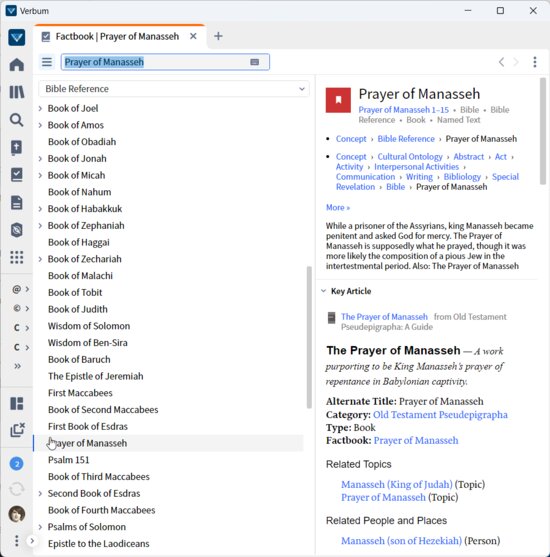Open the Bible book icon in the sidebar
The height and width of the screenshot is (557, 550).
[x=17, y=148]
